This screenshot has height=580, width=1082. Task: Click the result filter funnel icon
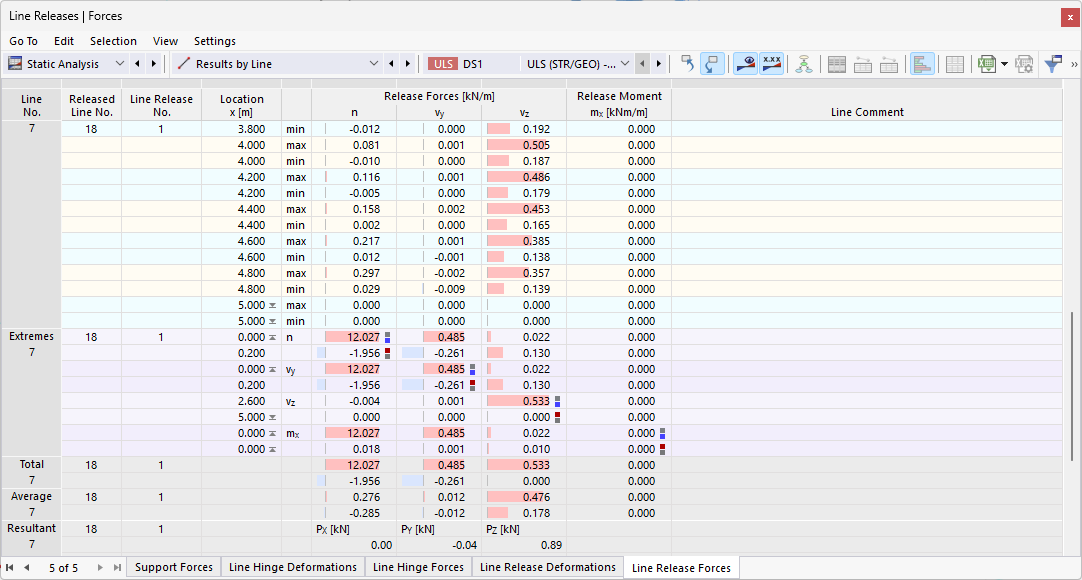(x=1053, y=64)
